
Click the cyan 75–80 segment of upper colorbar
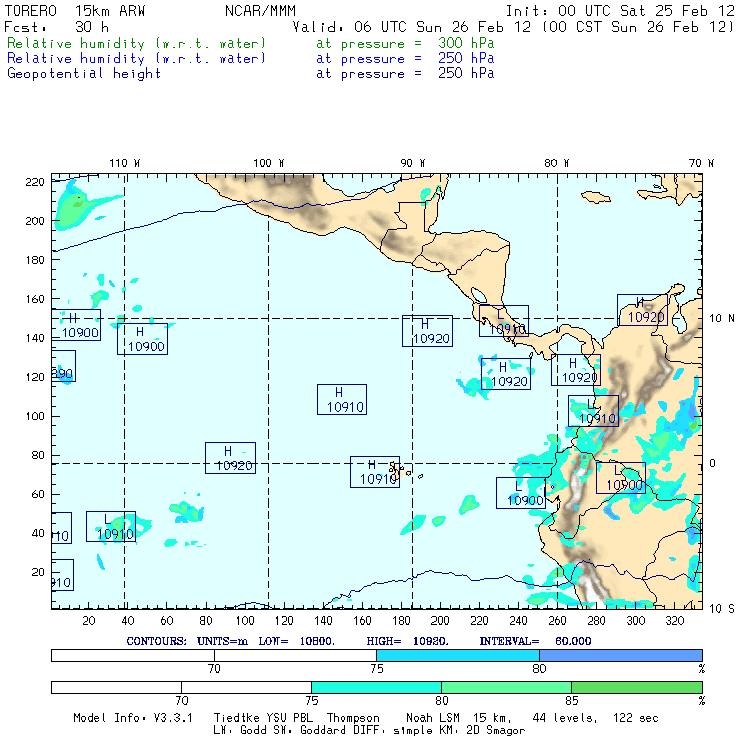pyautogui.click(x=458, y=655)
